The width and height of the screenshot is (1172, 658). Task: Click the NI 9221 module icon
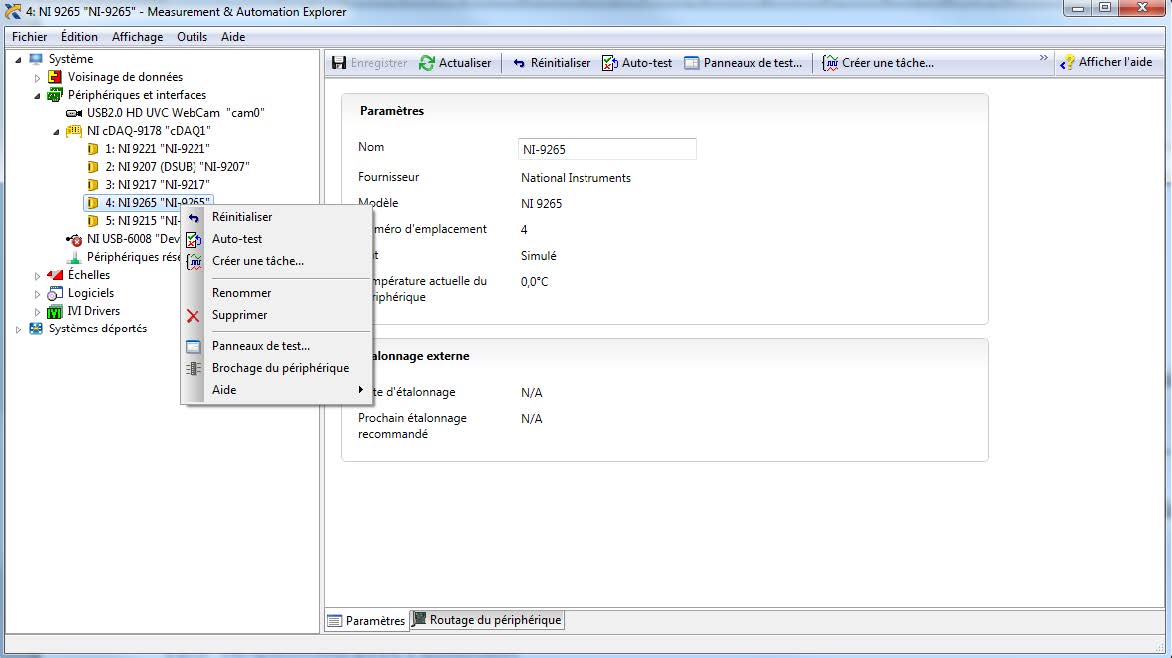click(x=93, y=149)
